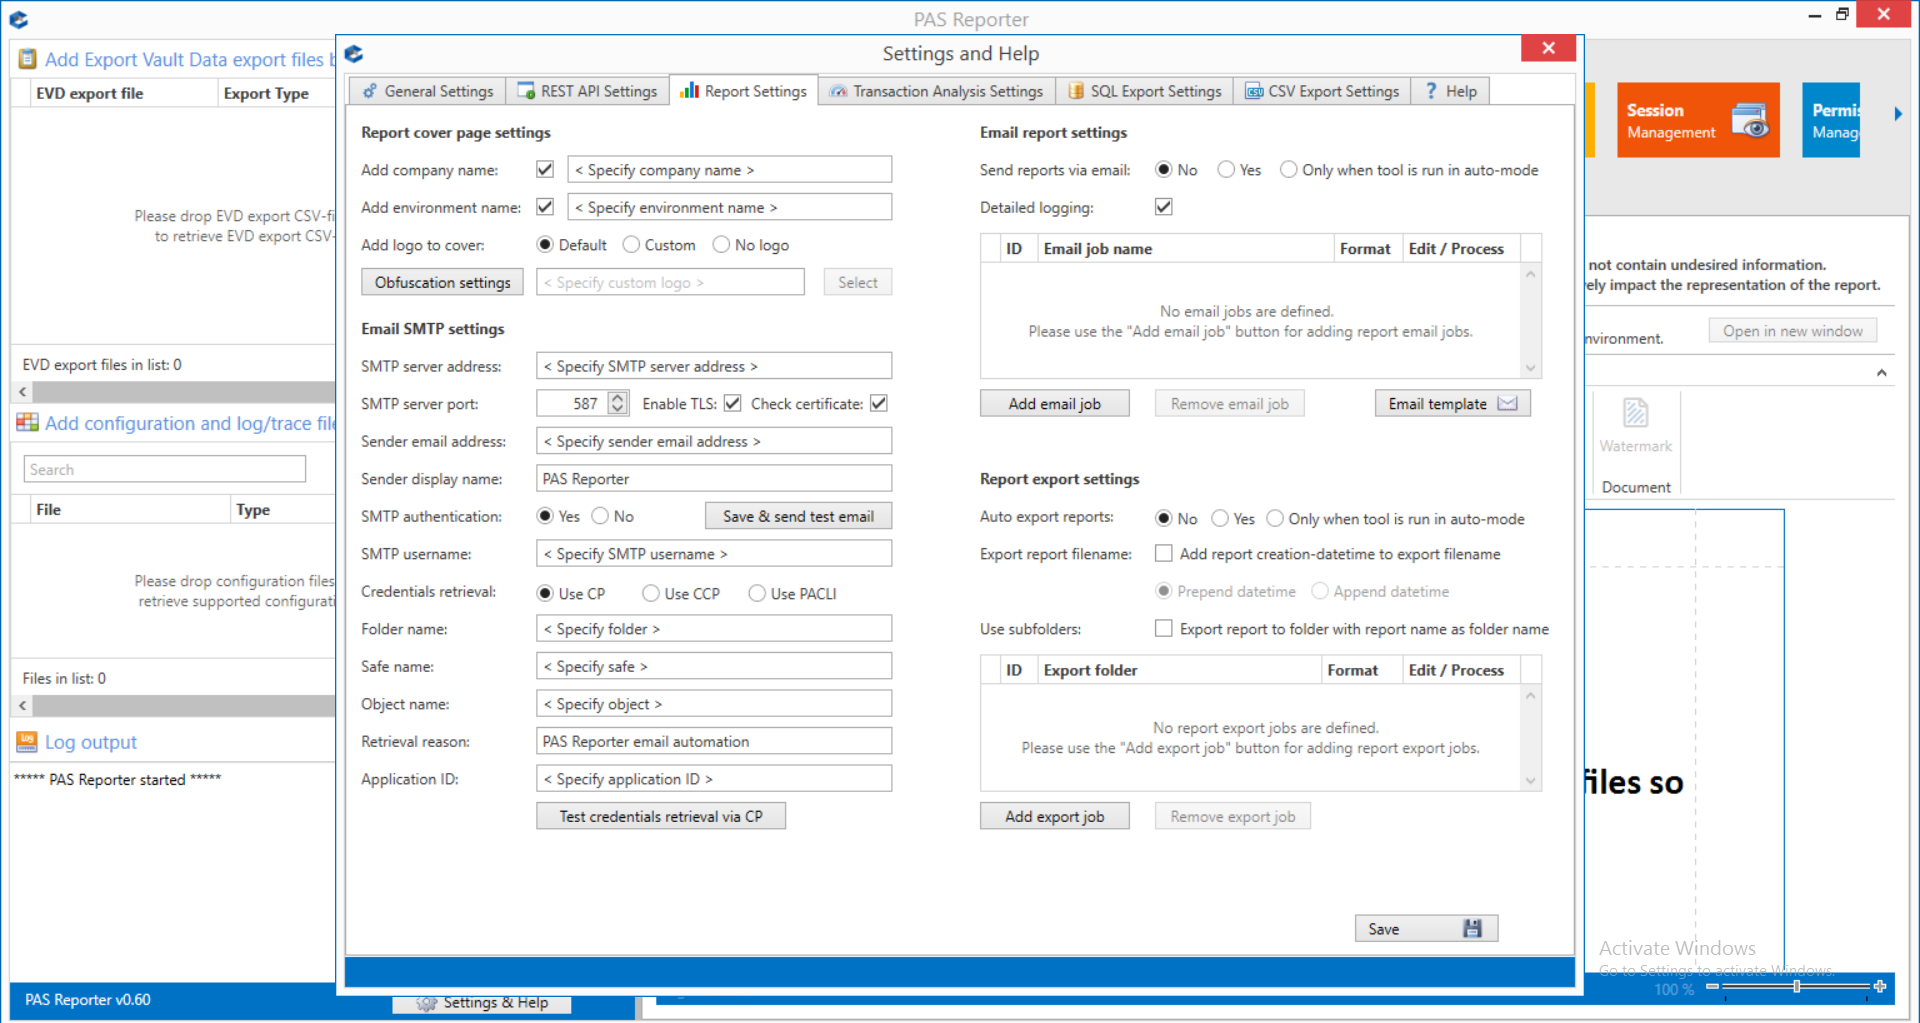Toggle the Add environment name checkbox

tap(545, 207)
